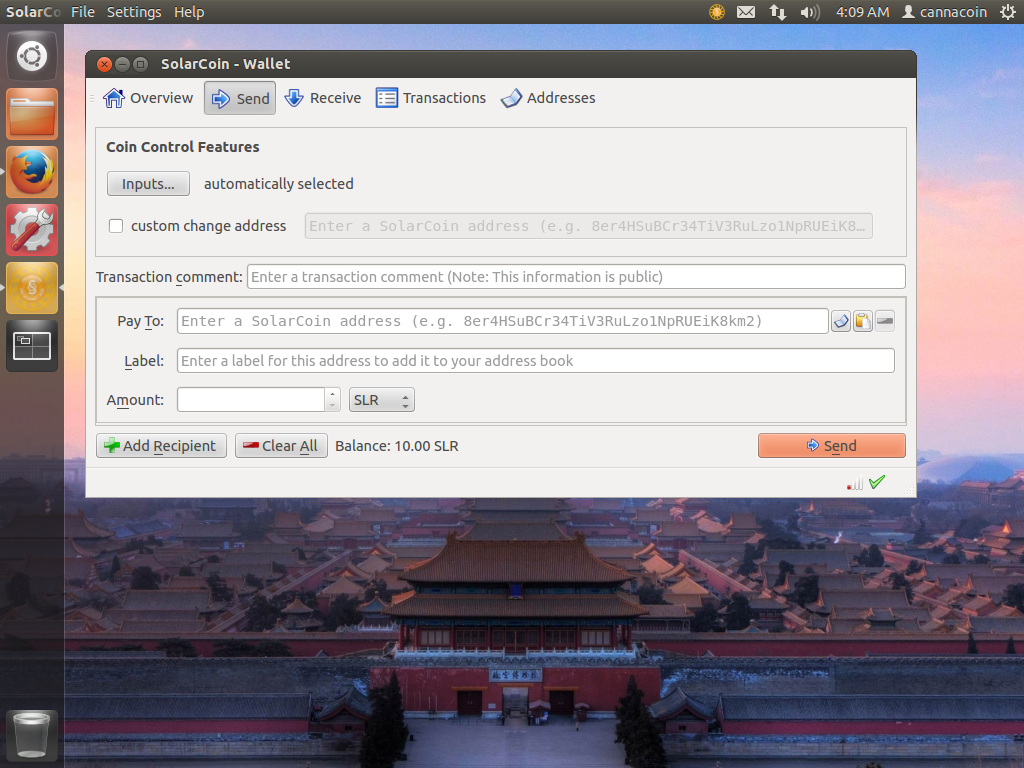Minimize the SolarCoin Wallet window
The image size is (1024, 768).
[122, 64]
